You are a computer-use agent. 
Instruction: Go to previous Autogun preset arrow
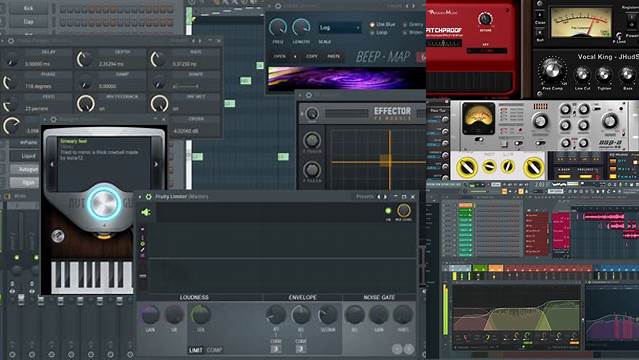click(52, 164)
